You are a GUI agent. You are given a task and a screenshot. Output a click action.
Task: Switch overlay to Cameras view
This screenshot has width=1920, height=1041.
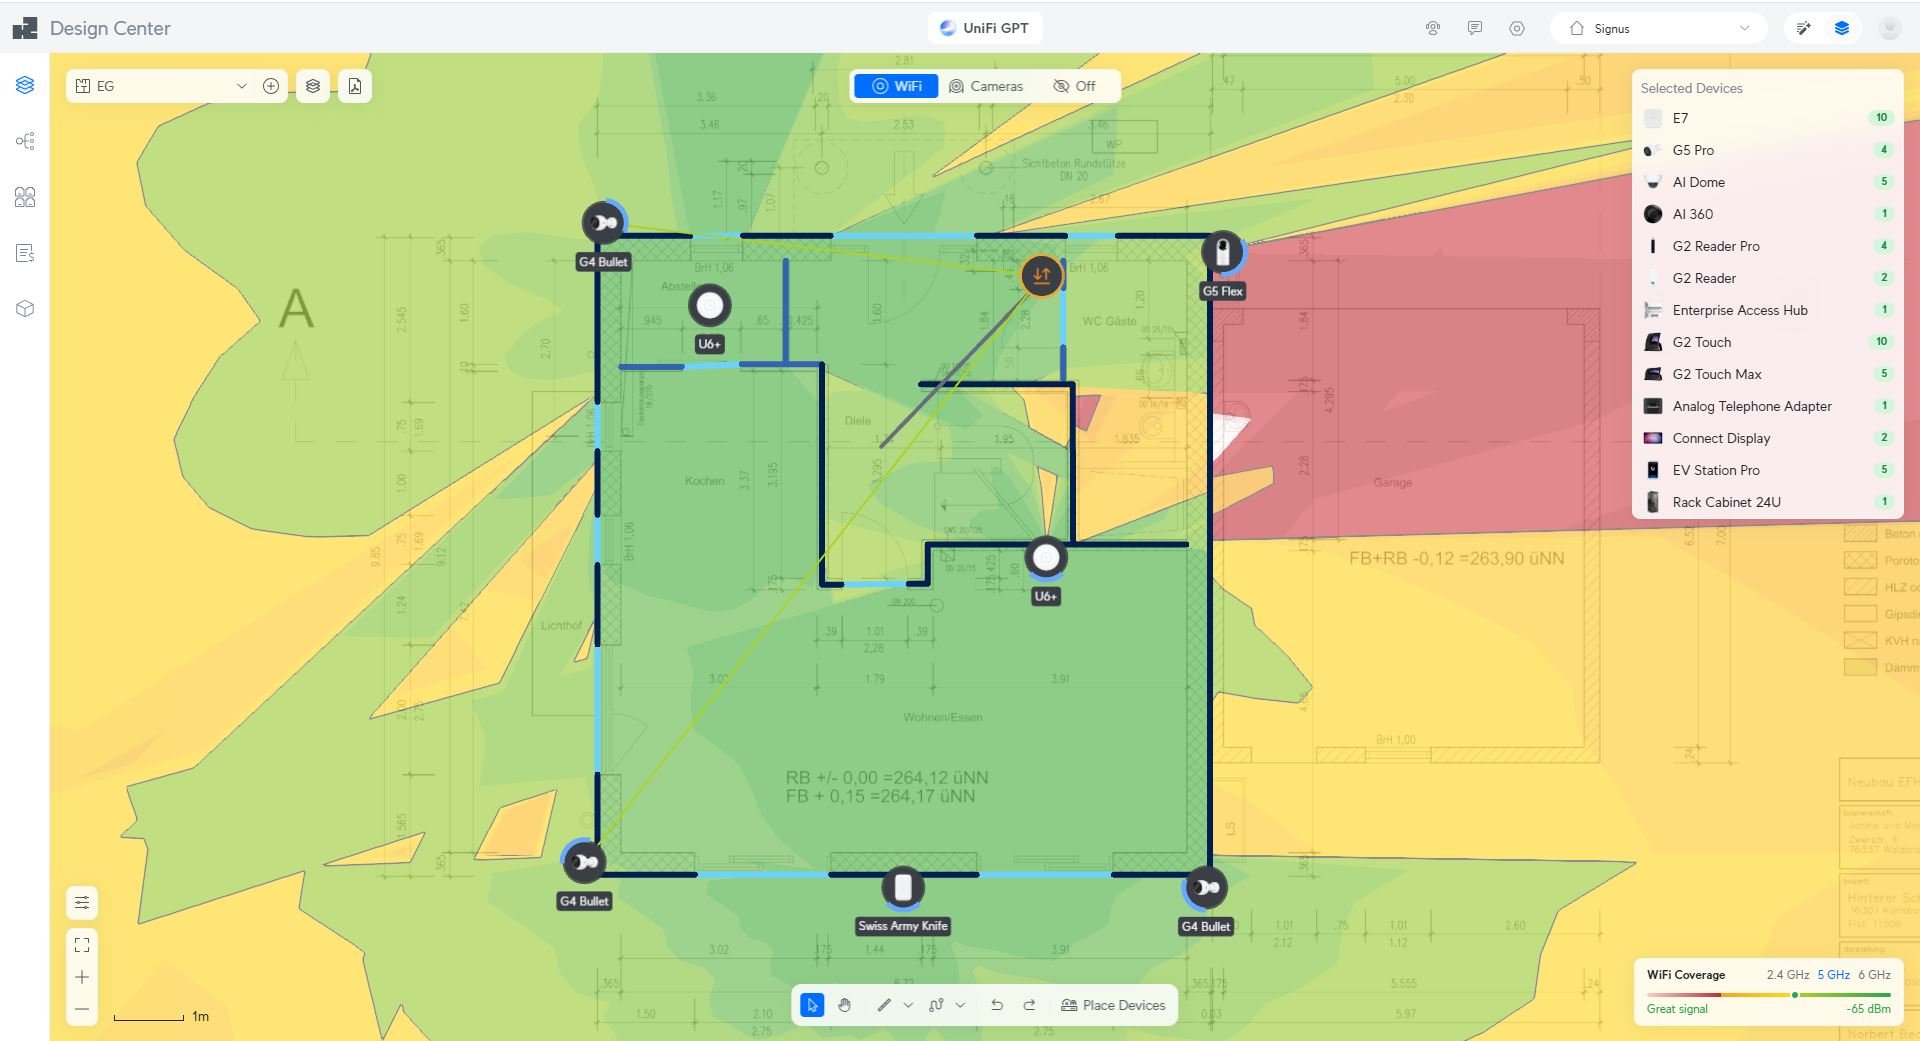tap(986, 86)
